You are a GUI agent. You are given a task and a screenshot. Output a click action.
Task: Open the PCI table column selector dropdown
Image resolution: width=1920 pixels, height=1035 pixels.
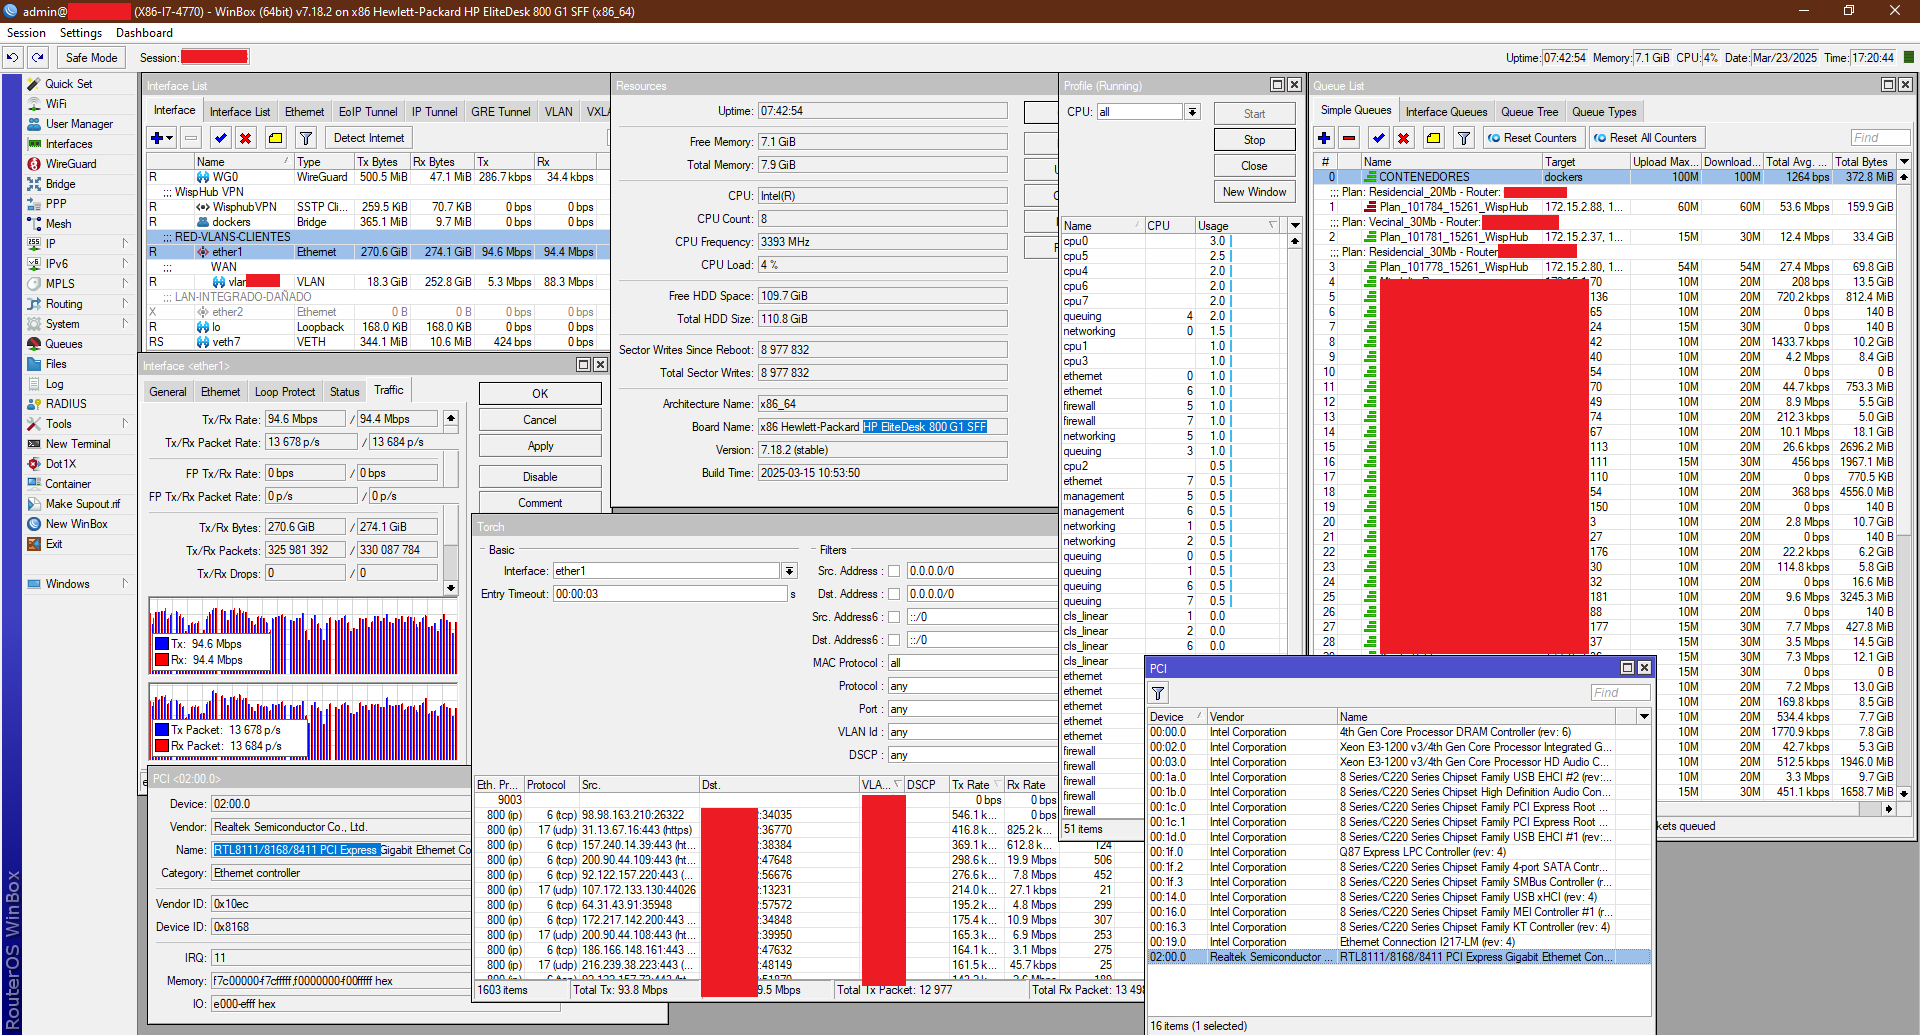click(1644, 717)
